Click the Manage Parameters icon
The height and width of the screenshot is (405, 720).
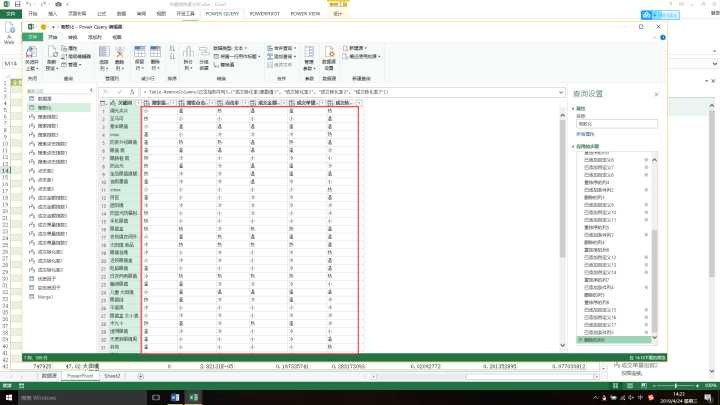[x=309, y=52]
